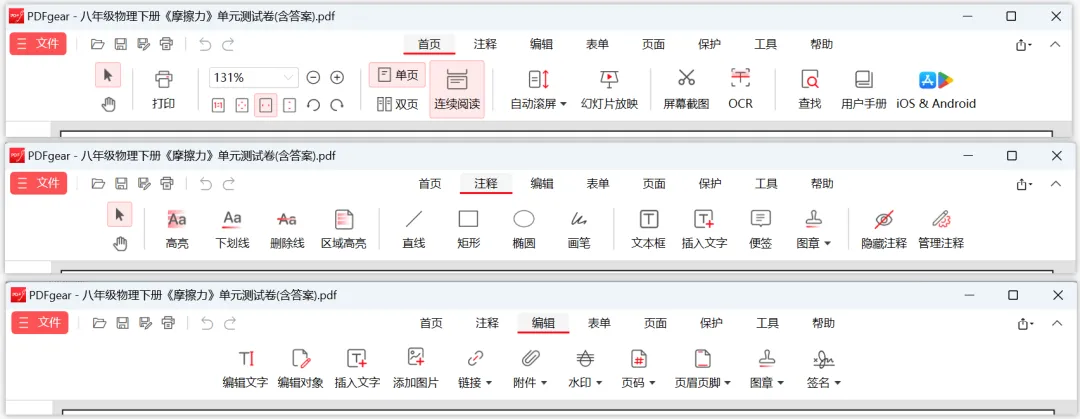
Task: Toggle 连续阅读 continuous reading mode
Action: click(457, 89)
